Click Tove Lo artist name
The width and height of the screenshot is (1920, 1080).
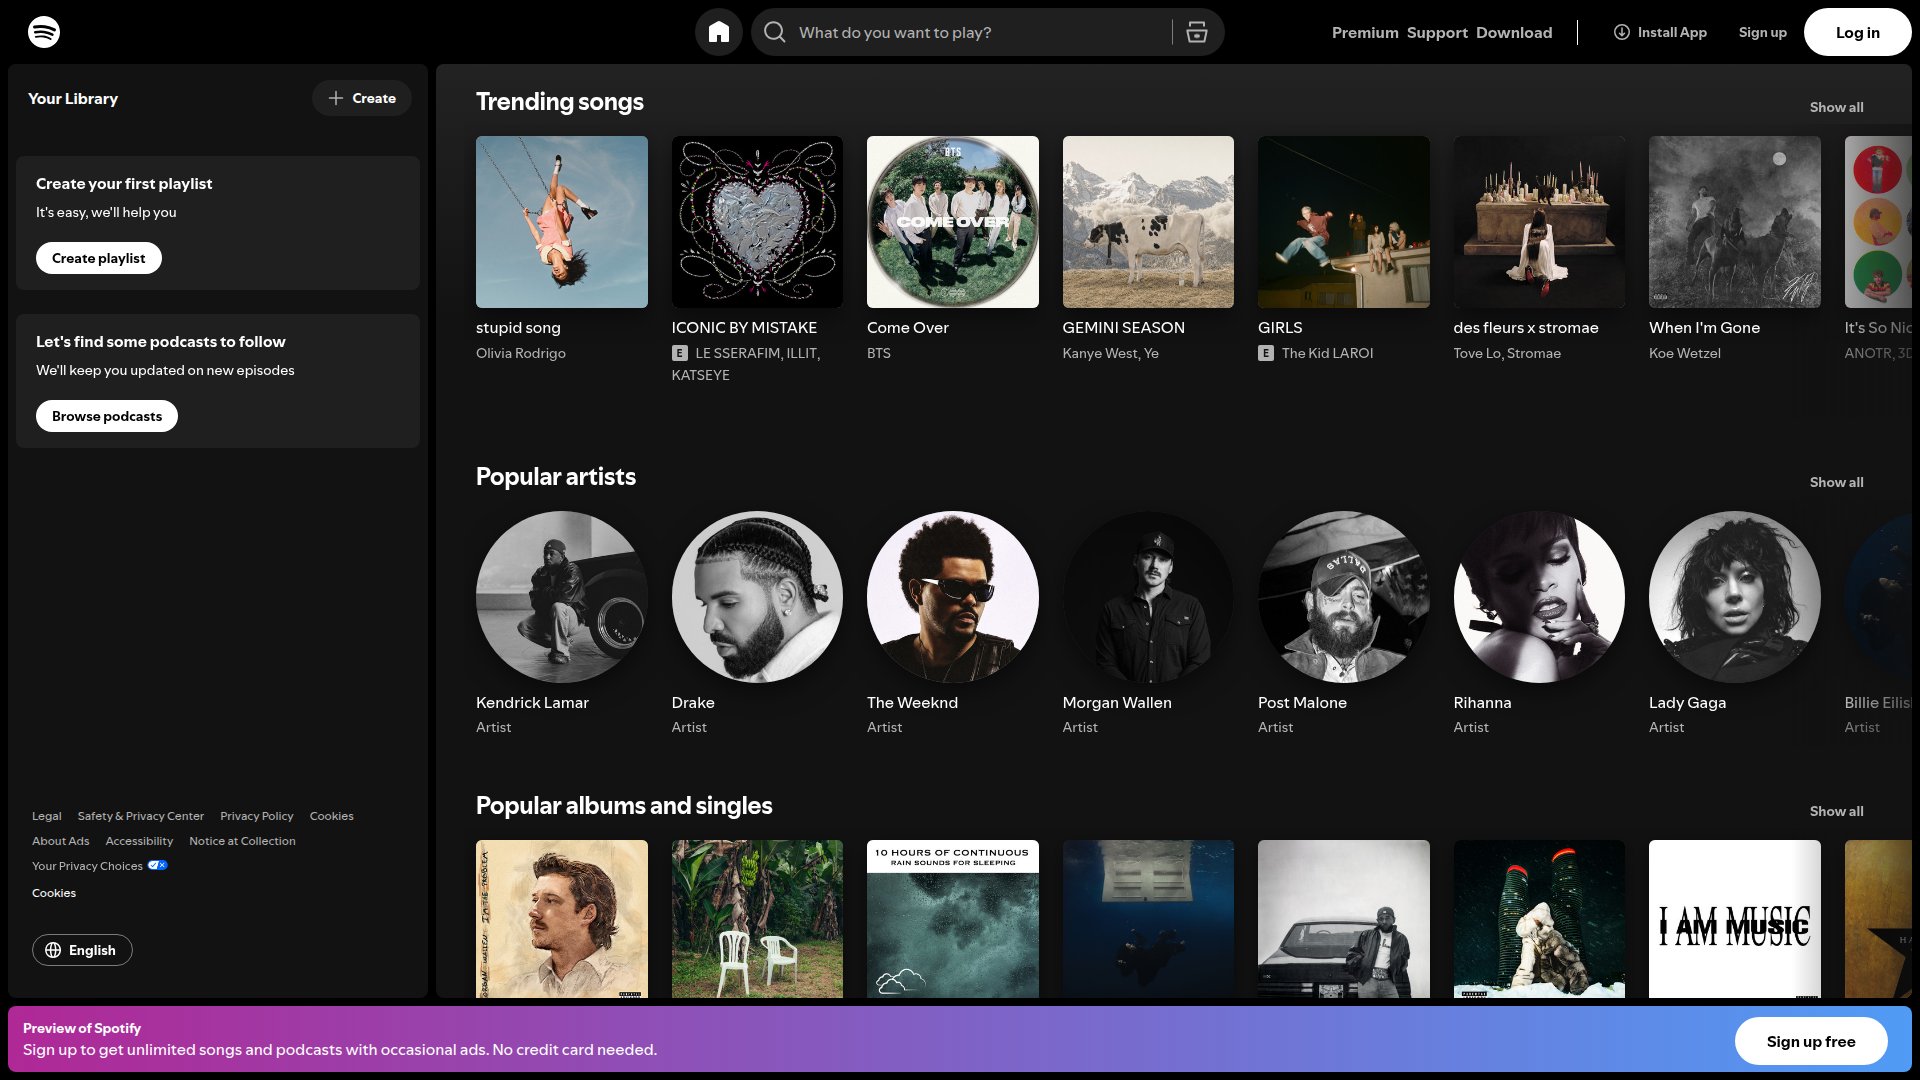[1477, 353]
